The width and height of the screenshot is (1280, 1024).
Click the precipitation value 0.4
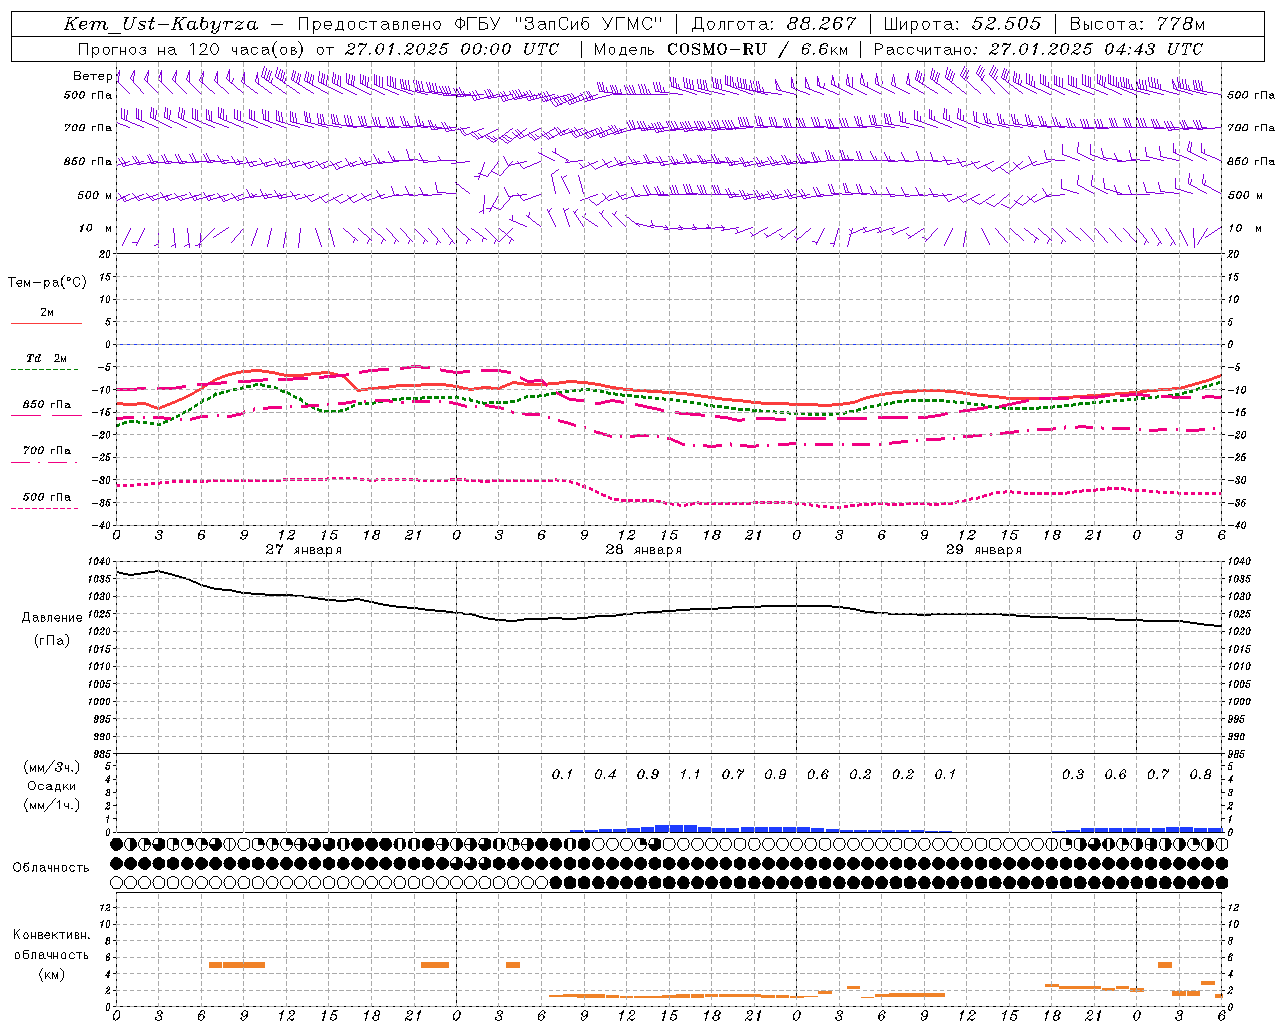(x=605, y=774)
